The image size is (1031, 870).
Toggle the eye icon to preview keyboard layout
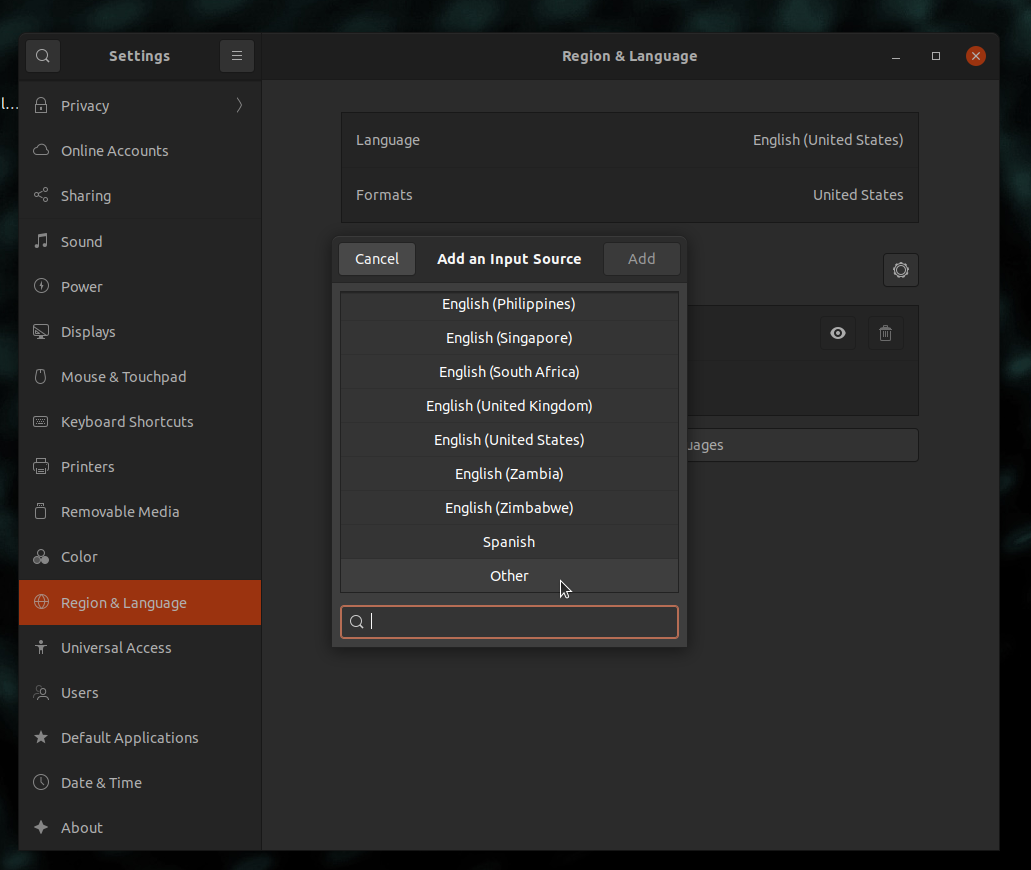pyautogui.click(x=838, y=333)
